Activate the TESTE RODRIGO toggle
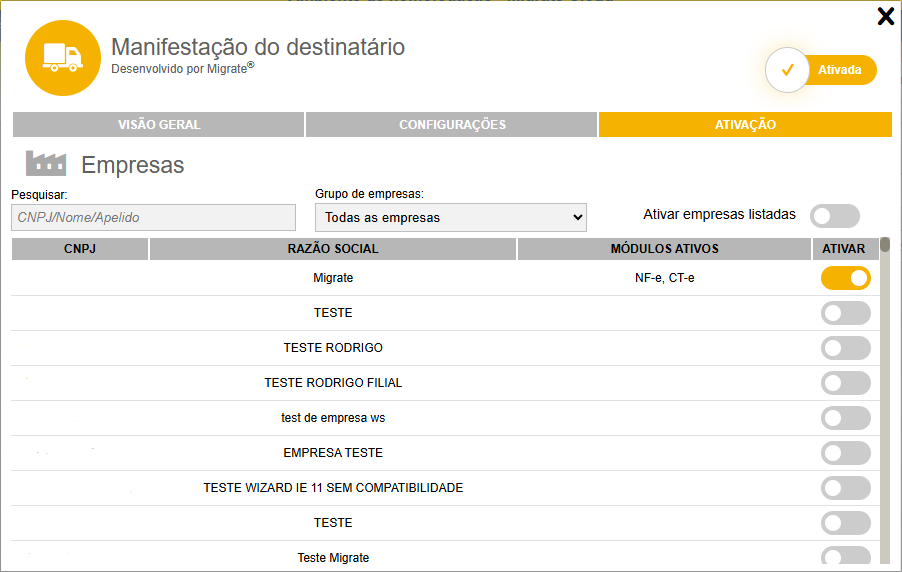Image resolution: width=902 pixels, height=572 pixels. (x=845, y=348)
